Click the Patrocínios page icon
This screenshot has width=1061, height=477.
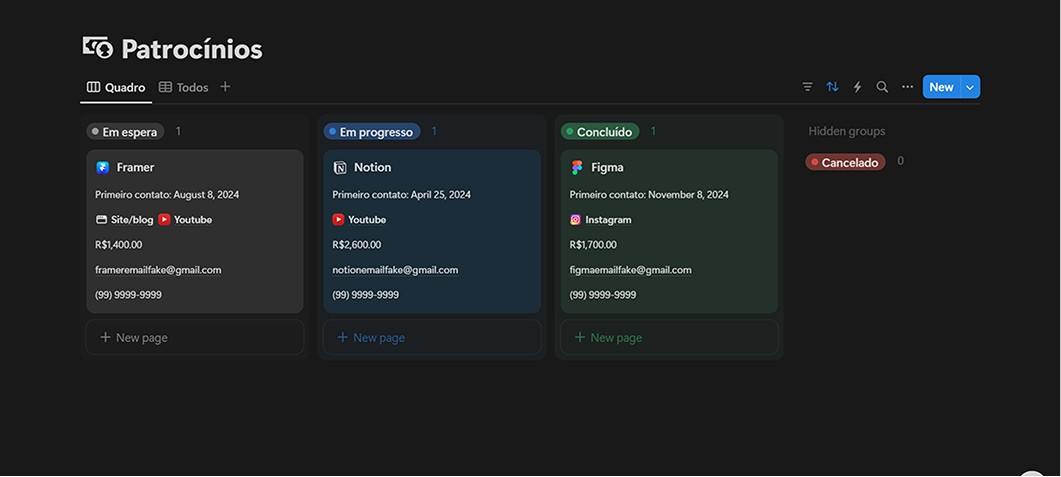(98, 48)
